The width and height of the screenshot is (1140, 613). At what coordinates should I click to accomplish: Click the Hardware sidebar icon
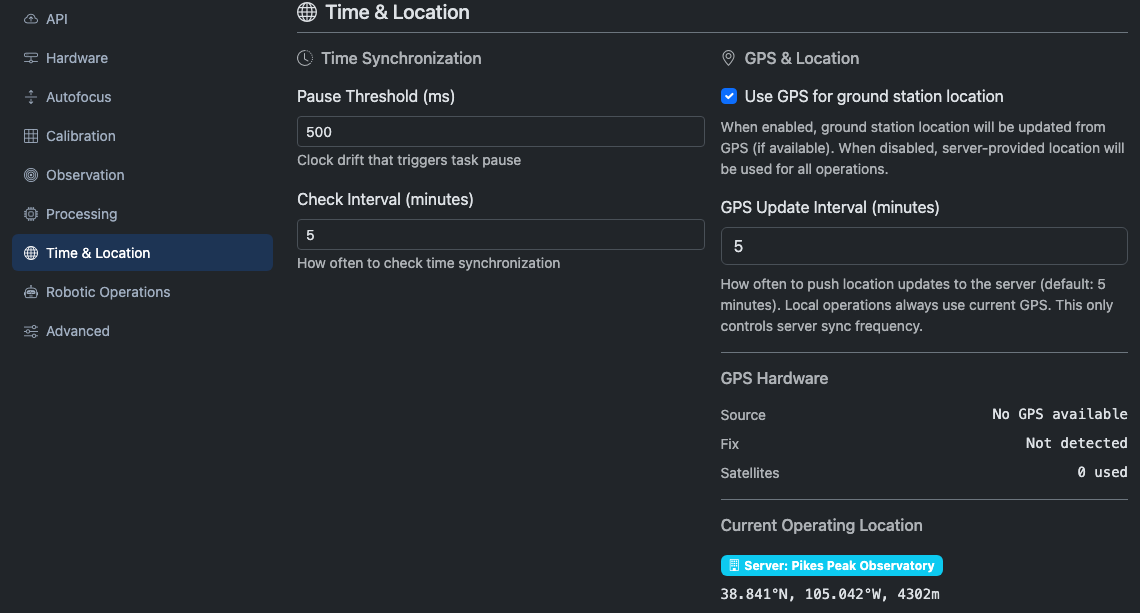click(x=31, y=58)
